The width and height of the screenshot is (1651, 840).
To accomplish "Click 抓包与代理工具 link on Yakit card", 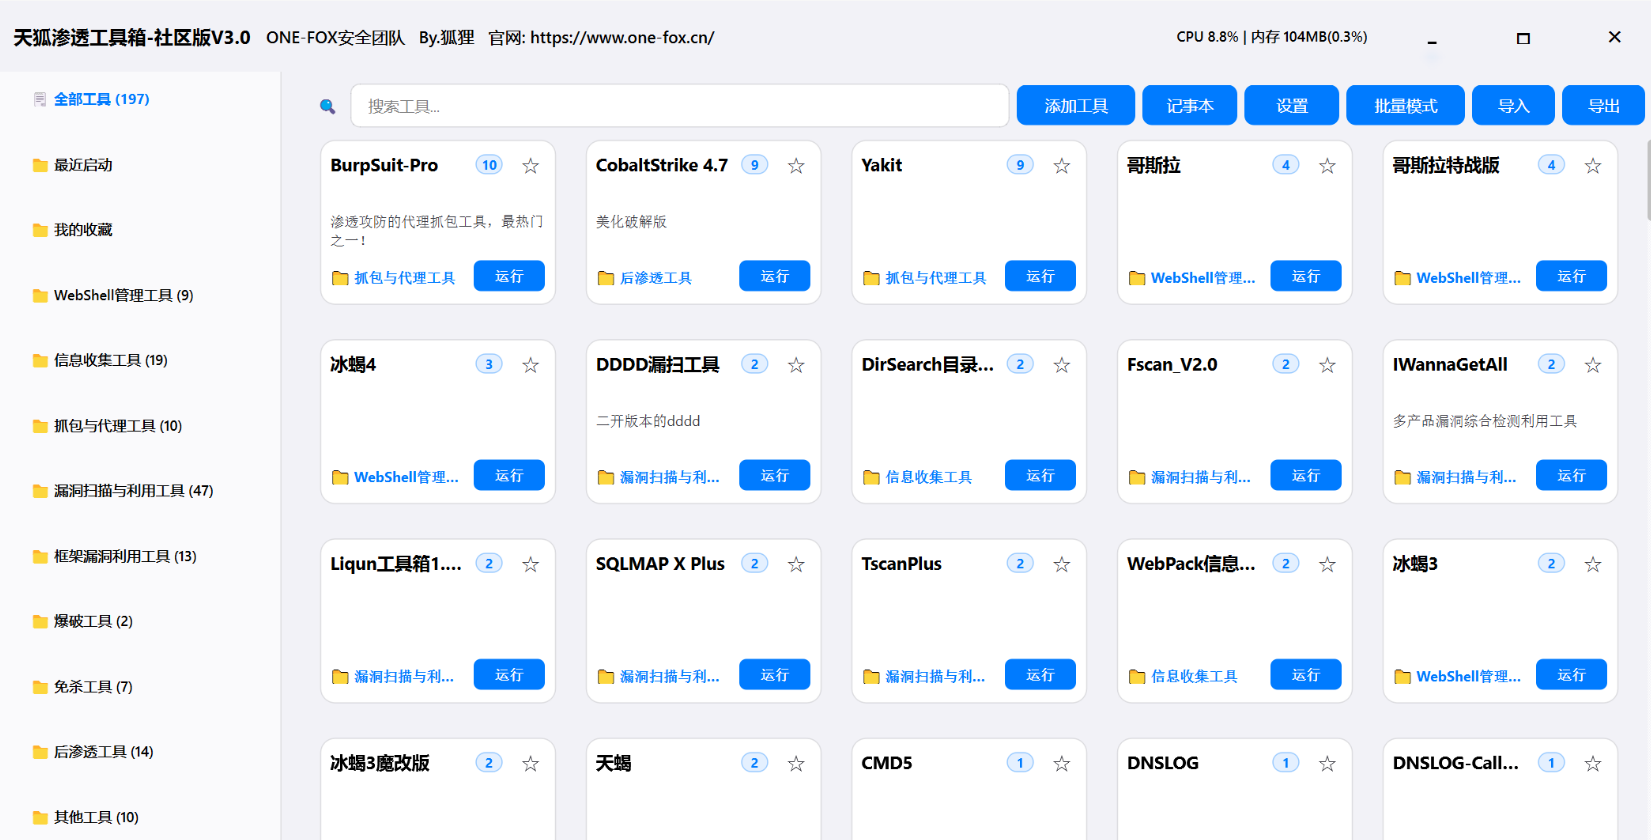I will pos(936,278).
